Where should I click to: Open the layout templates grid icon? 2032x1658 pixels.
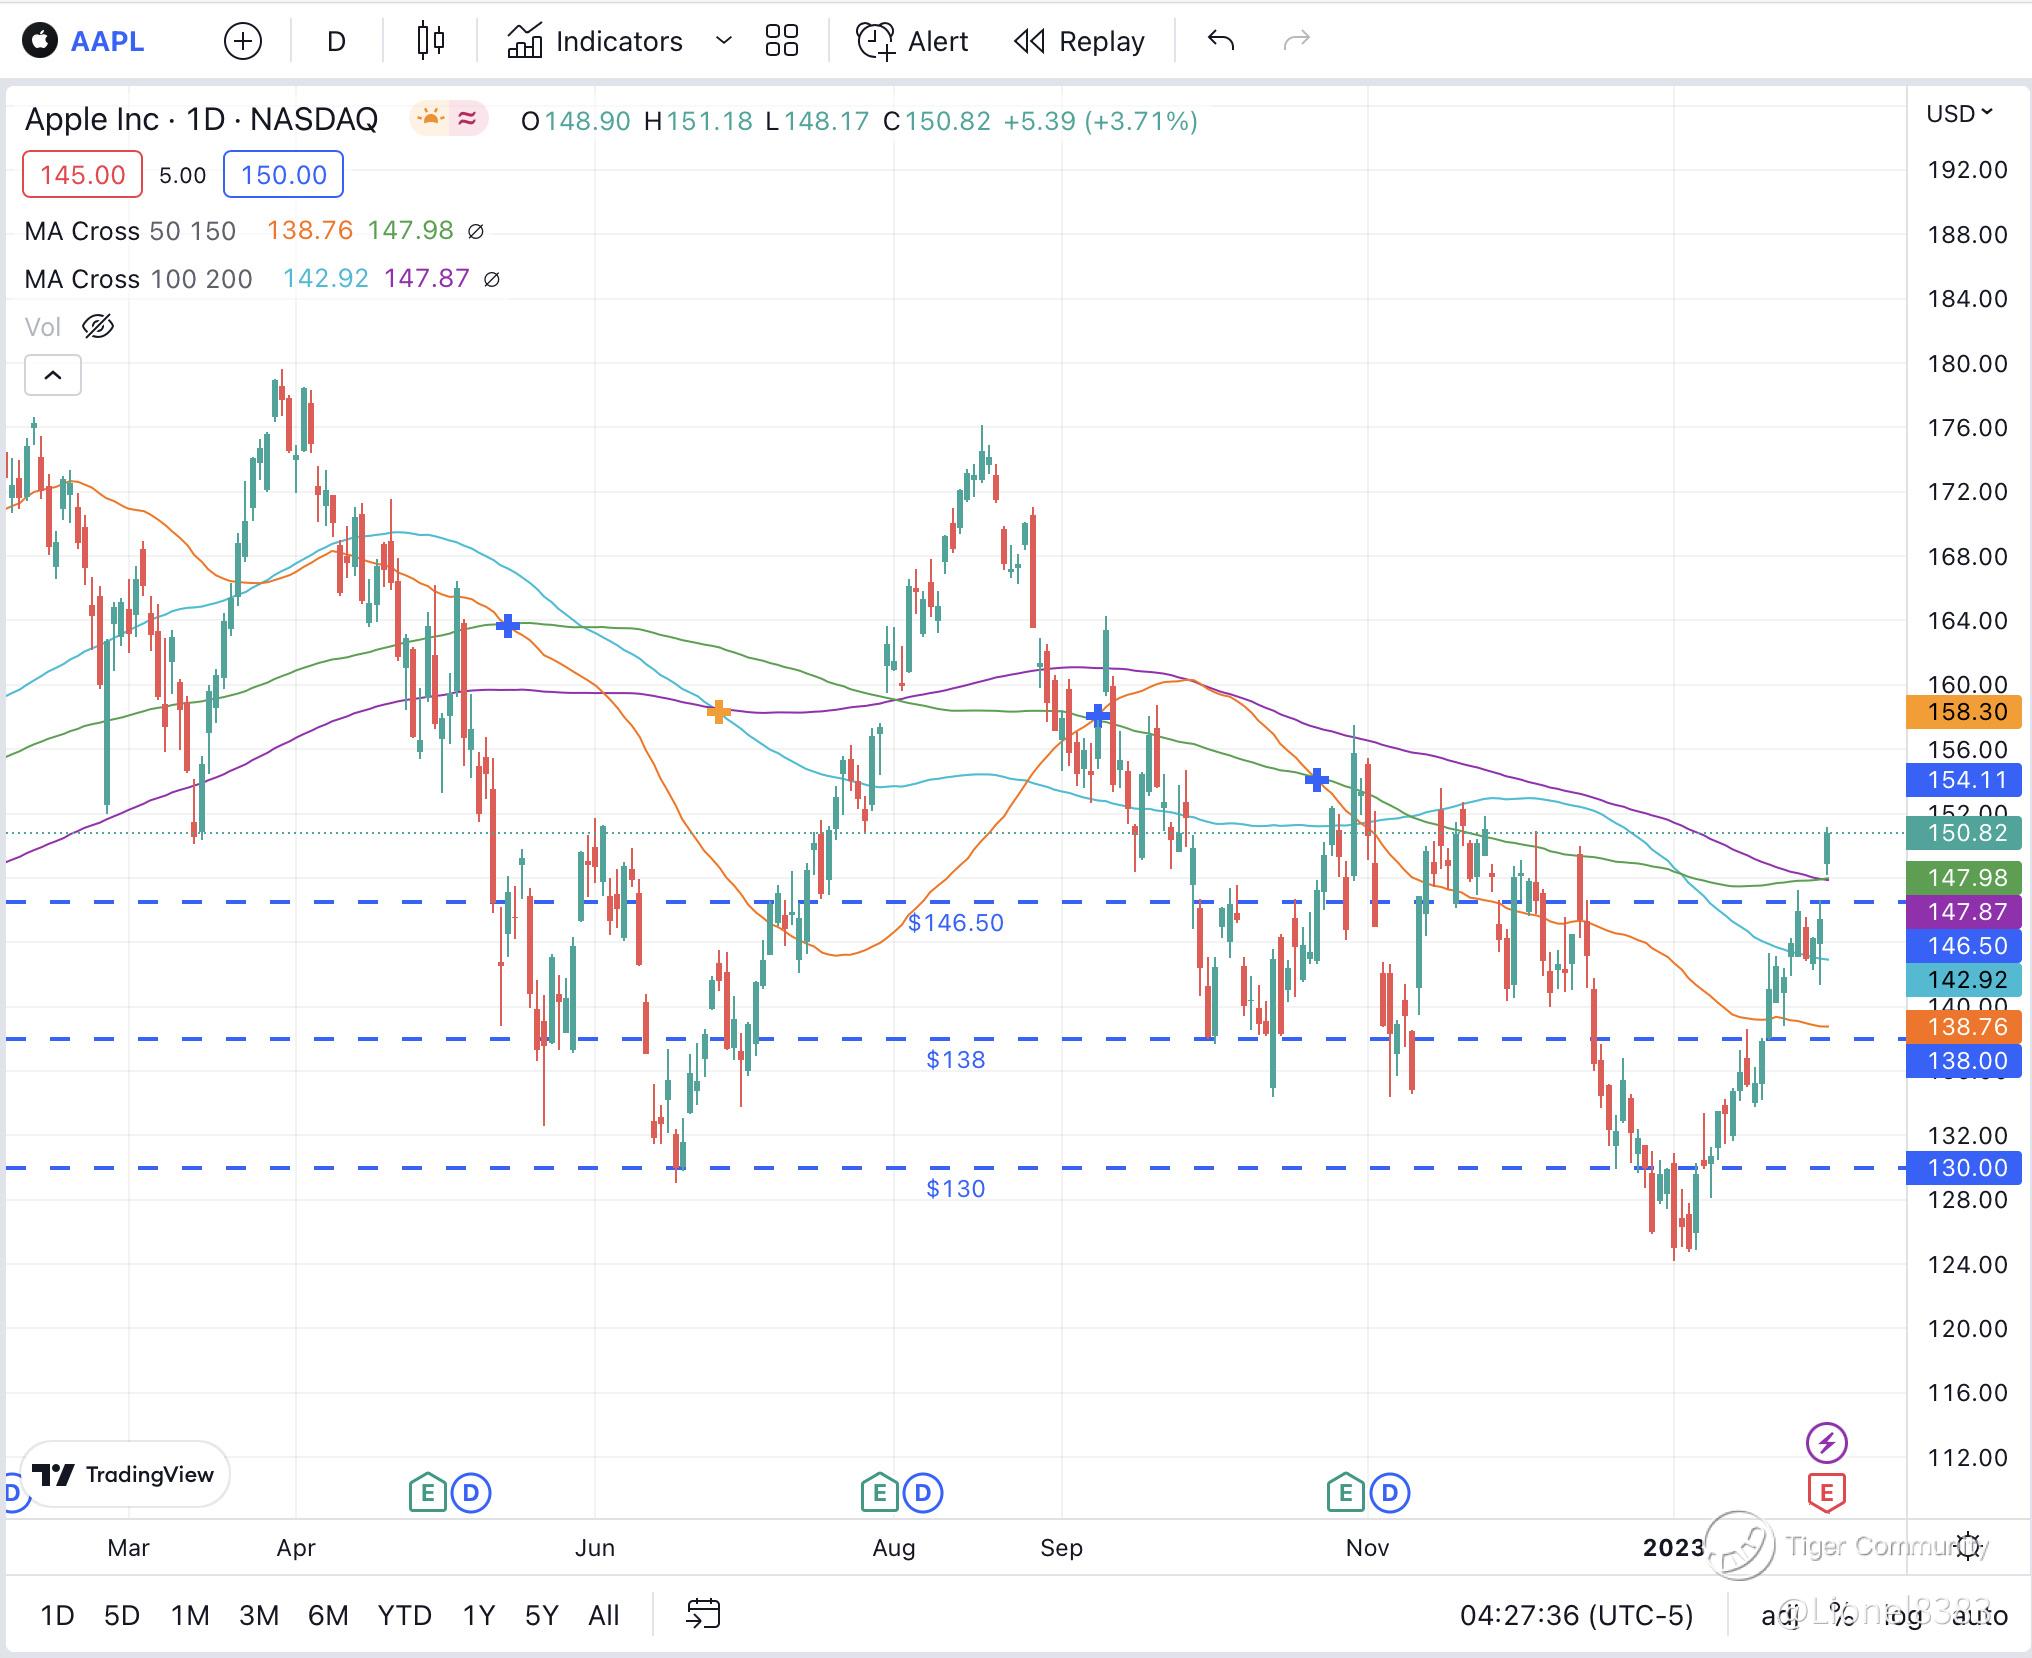(x=781, y=41)
